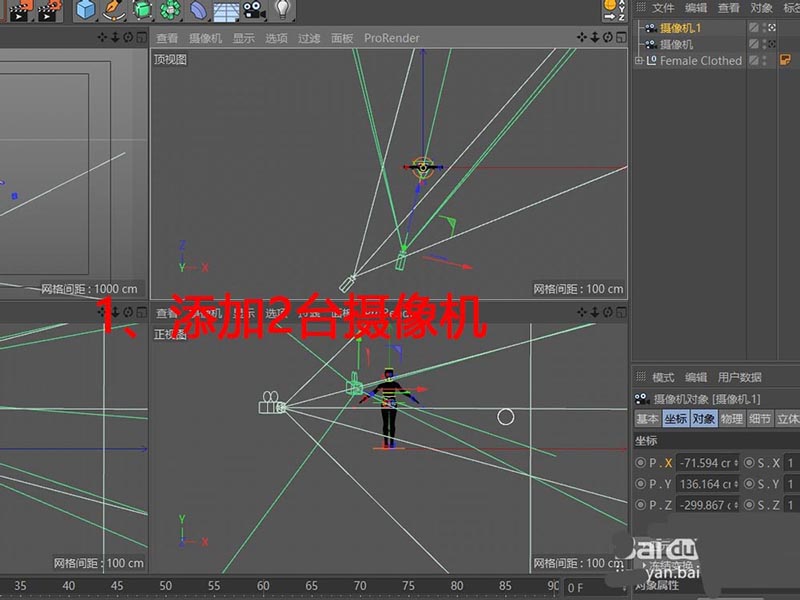Activate the camera view target toggle for 摄像机
The image size is (800, 600).
(x=771, y=44)
